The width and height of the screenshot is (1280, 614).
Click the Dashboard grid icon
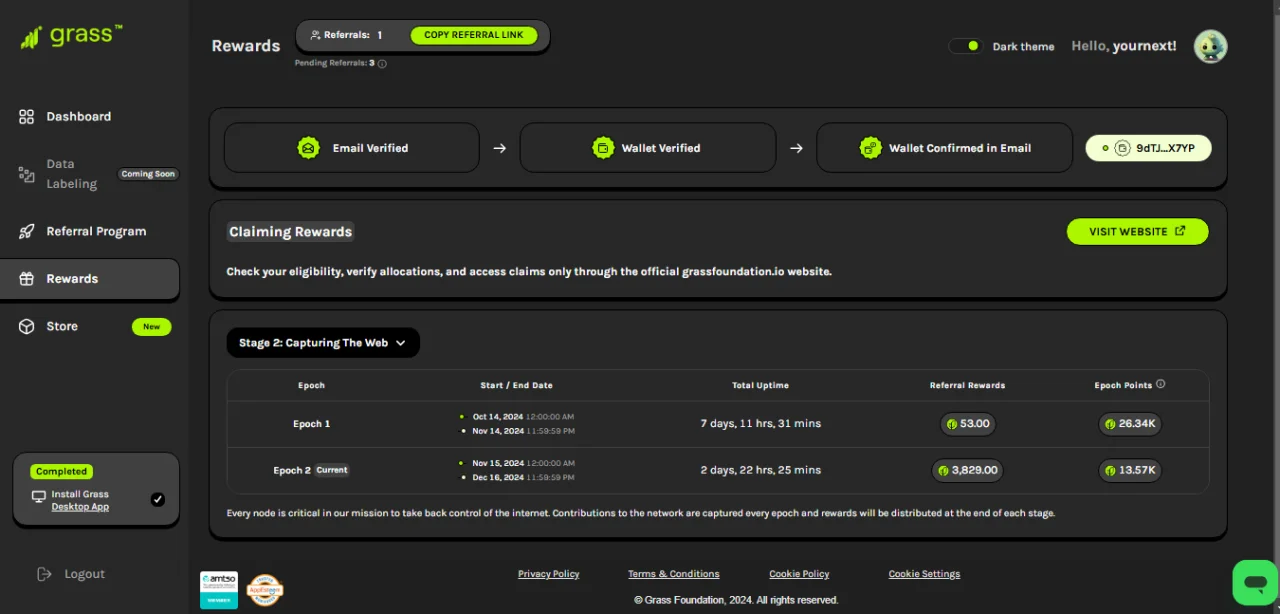pyautogui.click(x=27, y=117)
